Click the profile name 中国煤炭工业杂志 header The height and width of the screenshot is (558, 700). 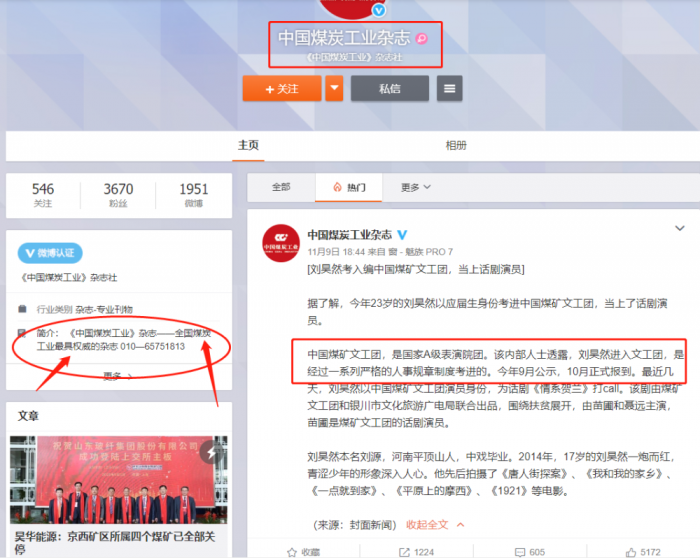(x=344, y=38)
